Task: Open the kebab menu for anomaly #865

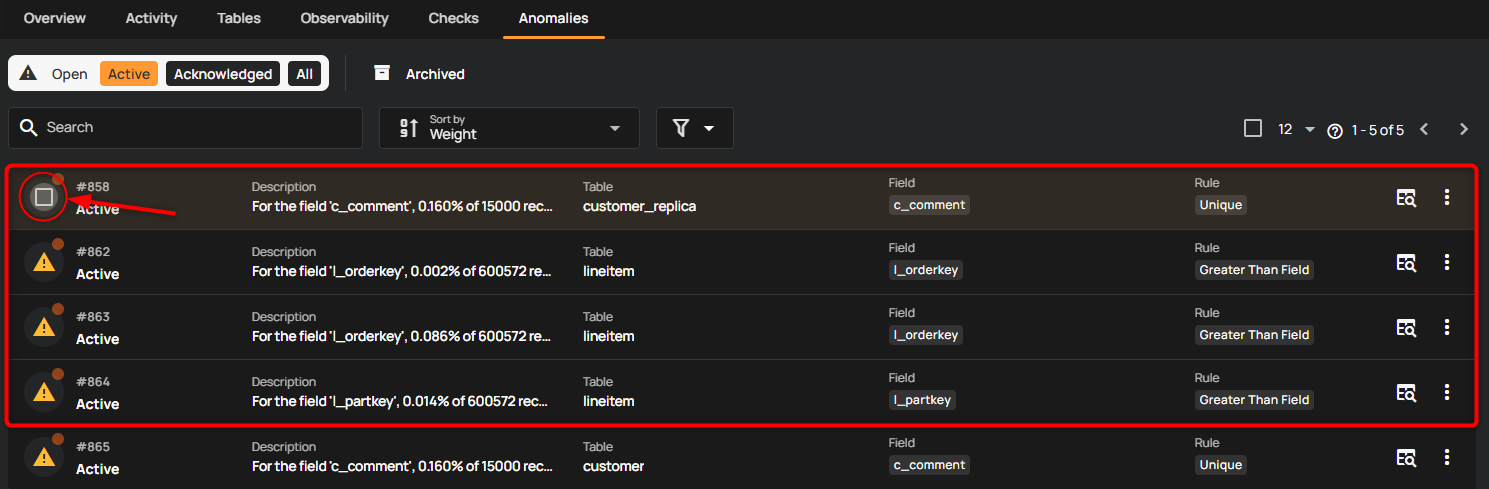Action: coord(1446,457)
